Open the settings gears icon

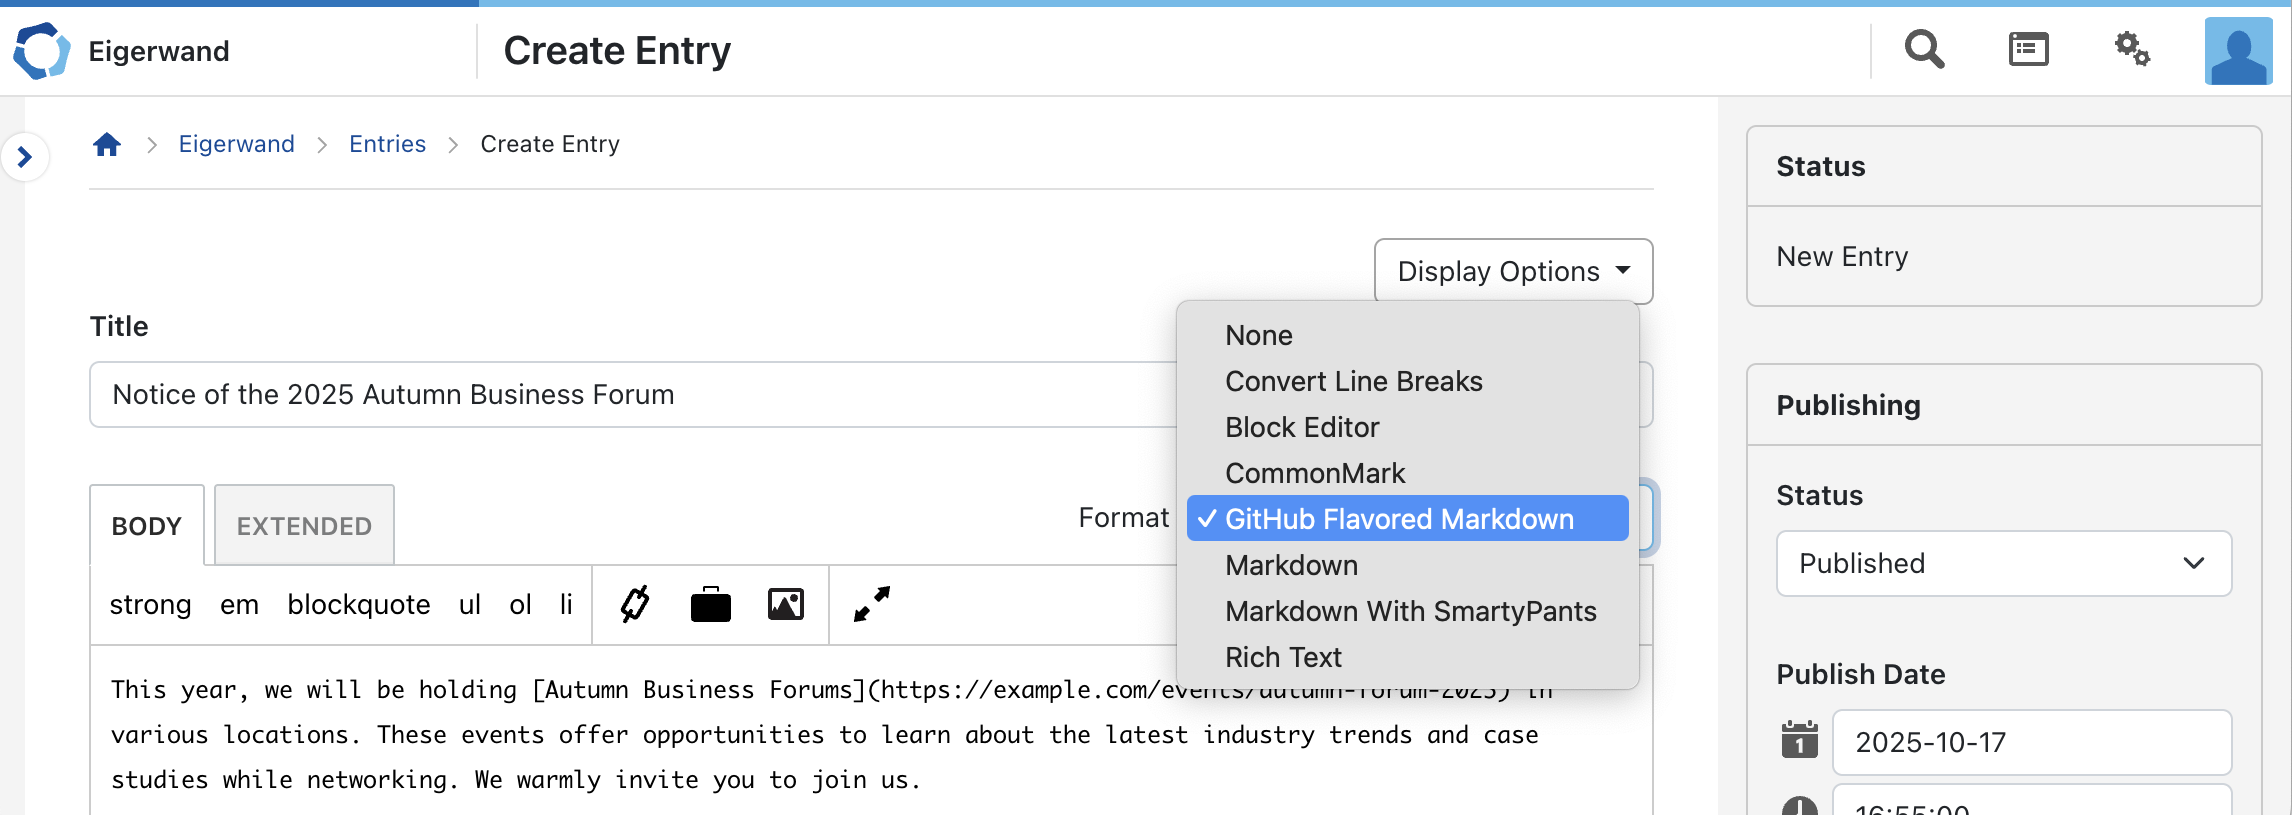point(2132,49)
